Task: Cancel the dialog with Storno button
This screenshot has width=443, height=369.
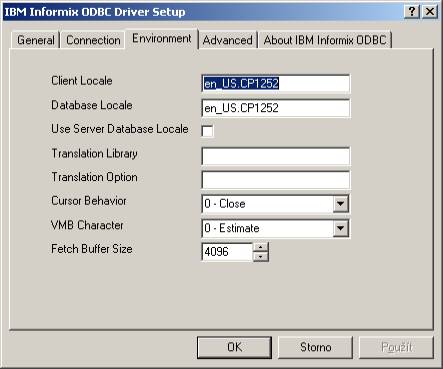Action: coord(315,347)
